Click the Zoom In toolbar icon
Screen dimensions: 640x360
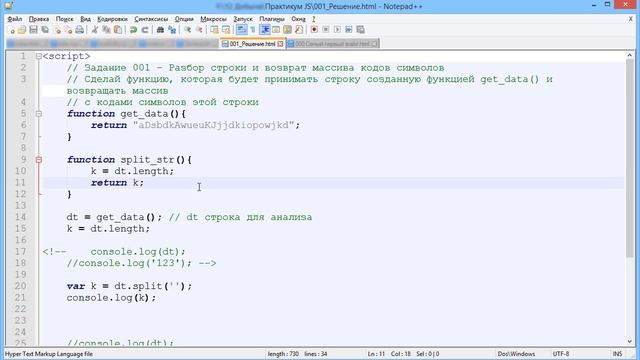pos(187,30)
